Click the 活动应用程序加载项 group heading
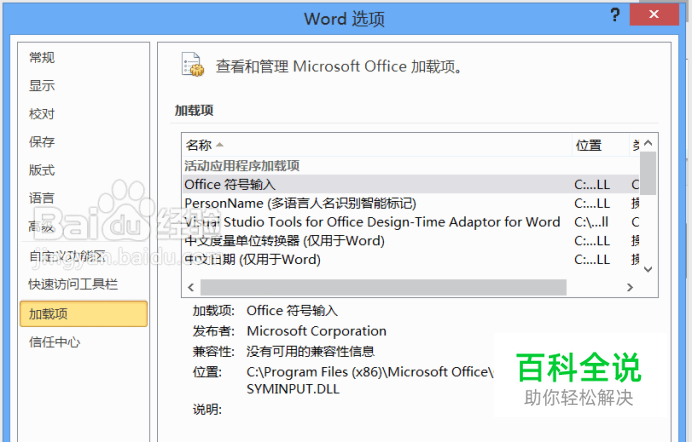Image resolution: width=692 pixels, height=442 pixels. tap(242, 166)
